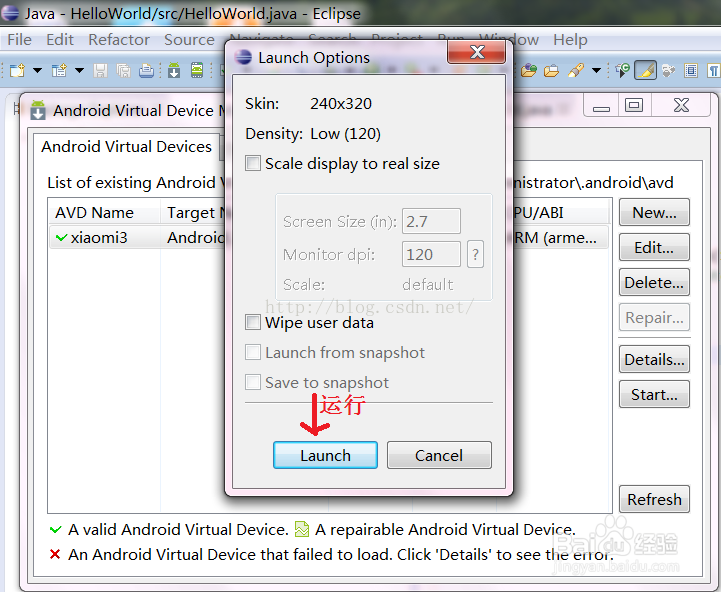This screenshot has width=721, height=592.
Task: Maximize the Android Virtual Device Manager window
Action: 634,105
